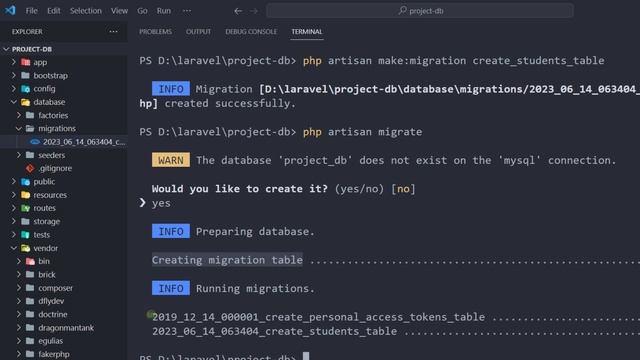640x360 pixels.
Task: Switch to the Output tab
Action: [x=198, y=31]
